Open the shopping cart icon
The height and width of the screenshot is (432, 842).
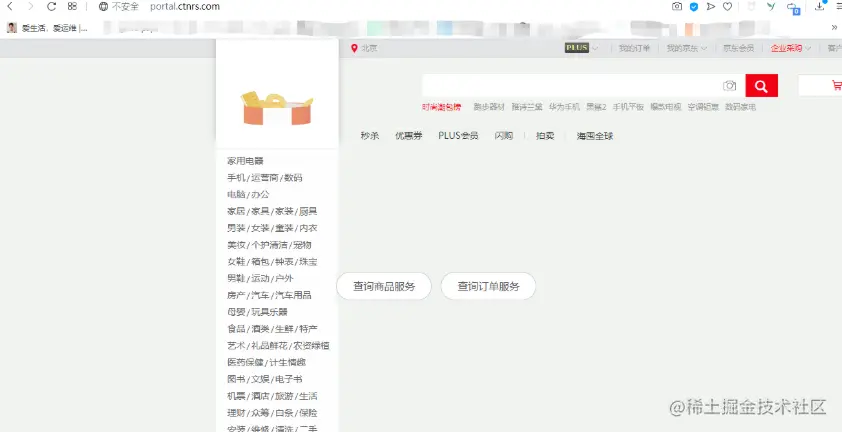(x=836, y=85)
